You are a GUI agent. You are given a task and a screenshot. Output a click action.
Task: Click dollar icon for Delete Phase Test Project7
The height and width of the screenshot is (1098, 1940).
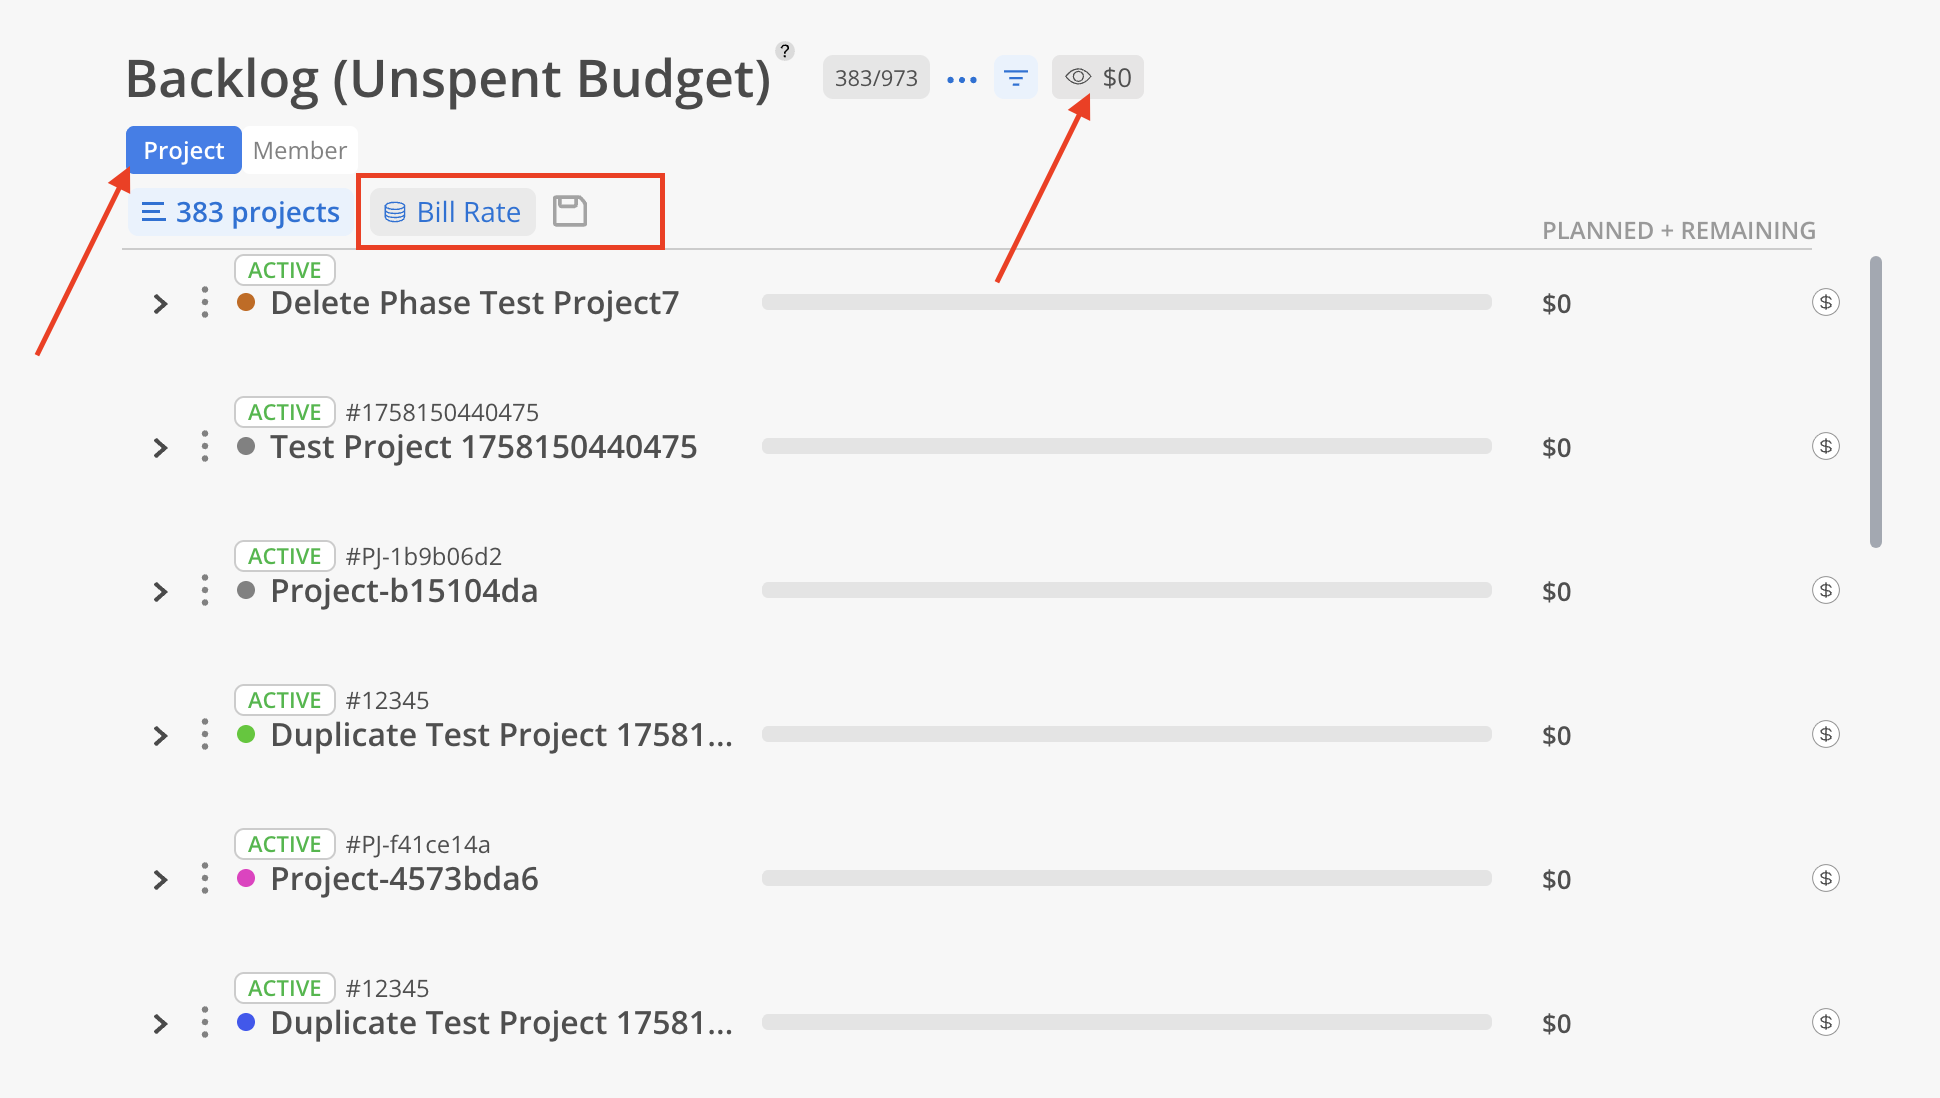(x=1825, y=302)
